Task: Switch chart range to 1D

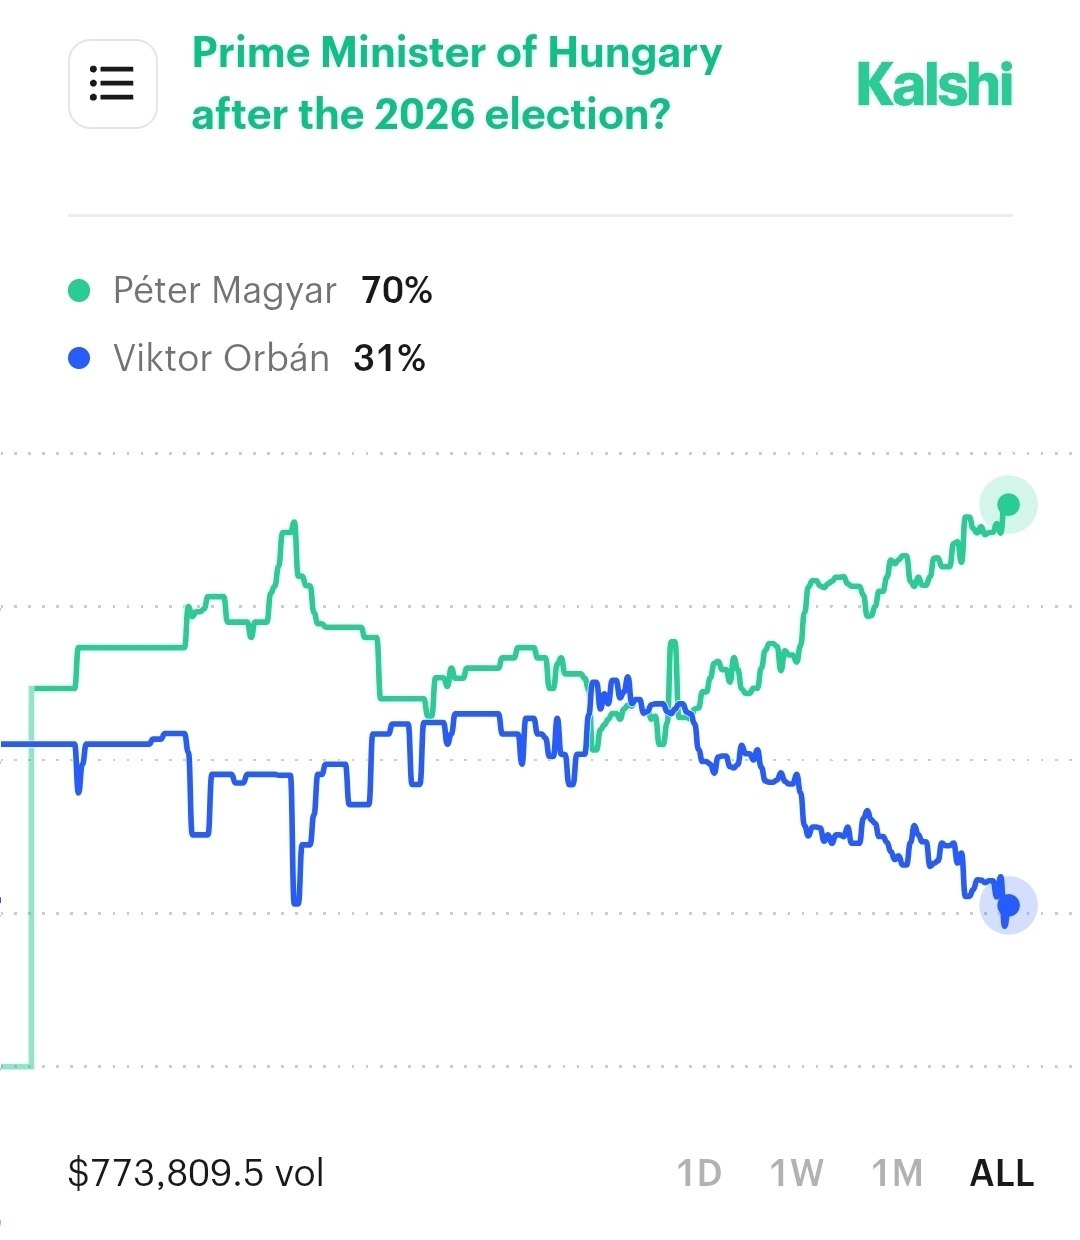Action: click(698, 1173)
